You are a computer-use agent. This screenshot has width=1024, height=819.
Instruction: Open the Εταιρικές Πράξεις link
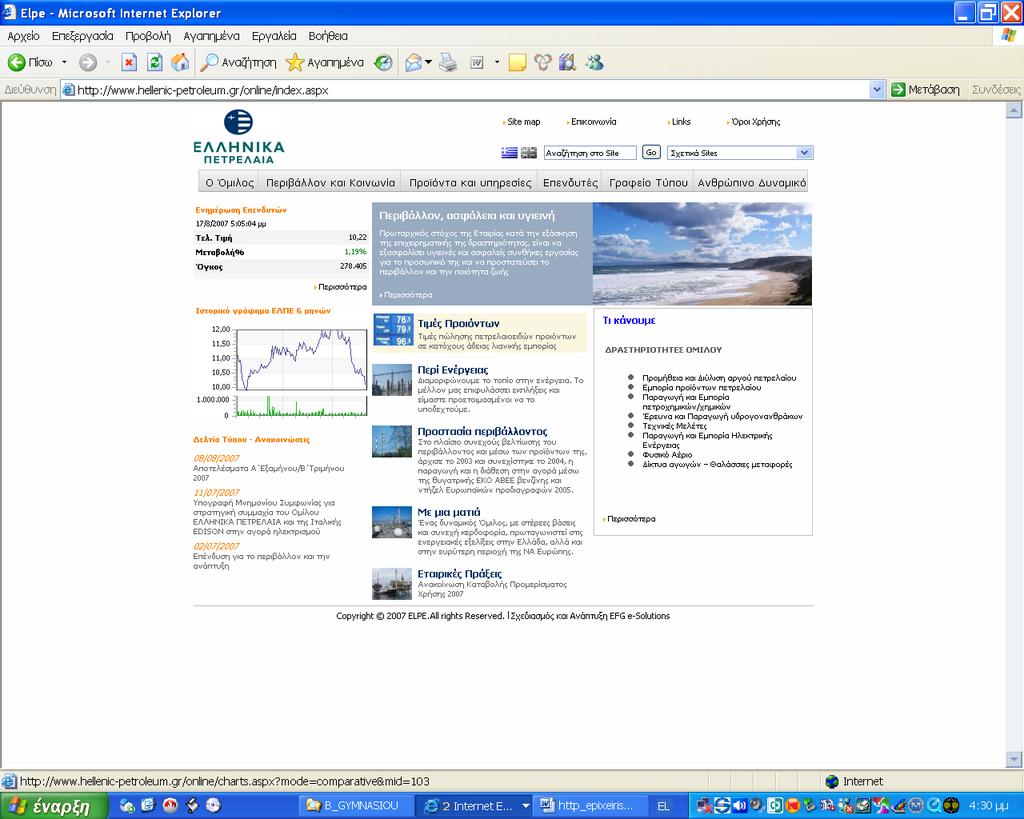459,573
